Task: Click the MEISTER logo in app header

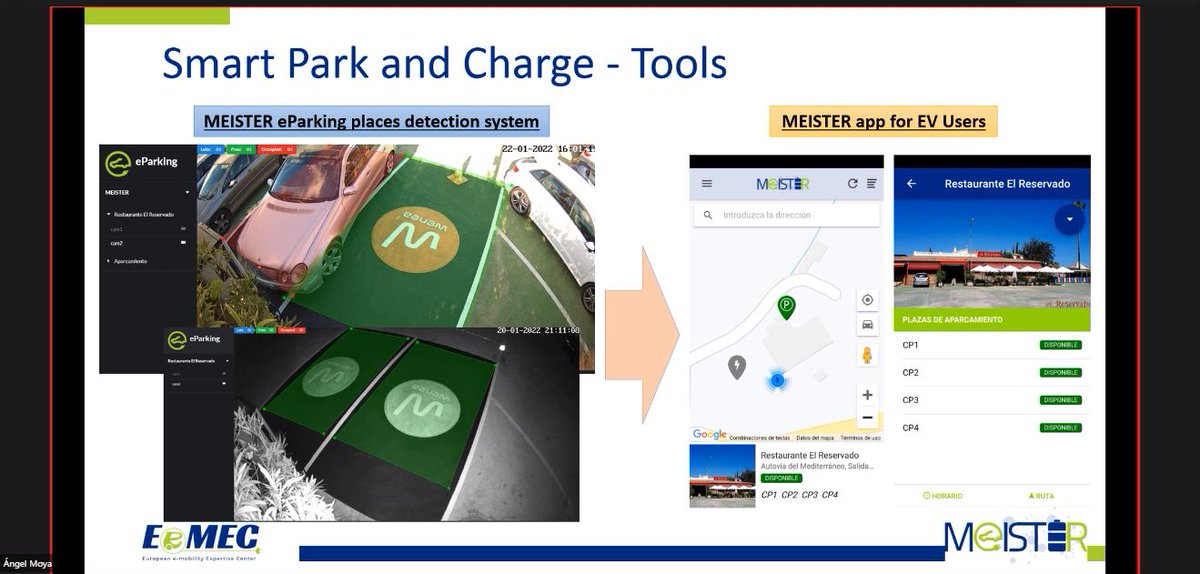Action: click(x=783, y=184)
